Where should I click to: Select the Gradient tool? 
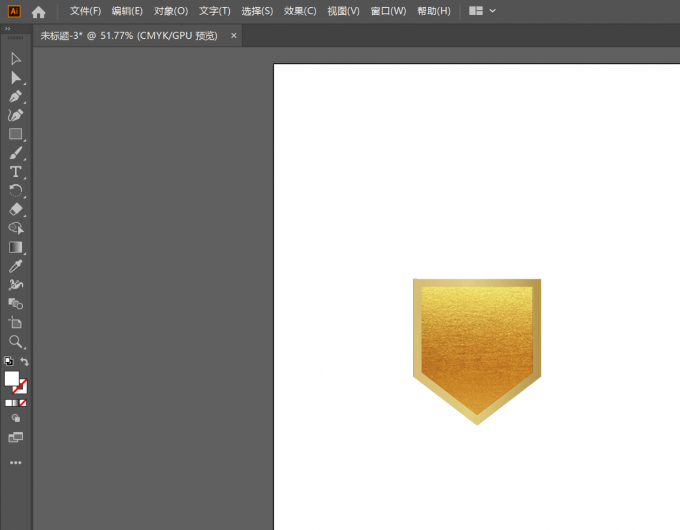(16, 247)
